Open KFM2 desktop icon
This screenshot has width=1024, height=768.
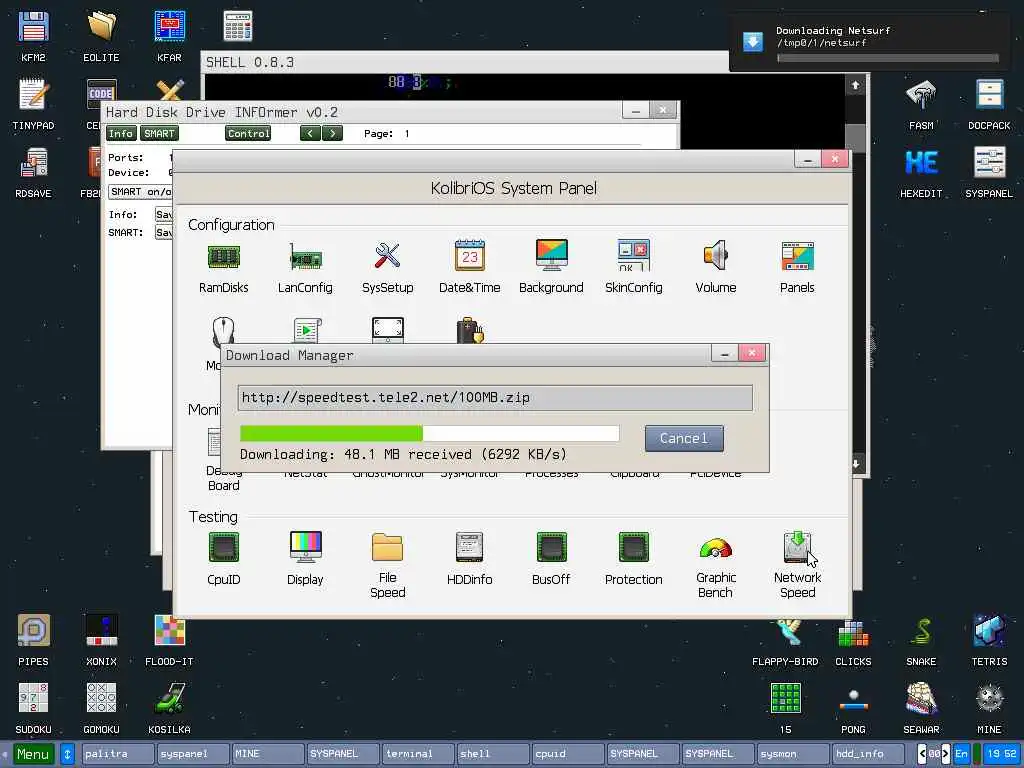point(33,27)
